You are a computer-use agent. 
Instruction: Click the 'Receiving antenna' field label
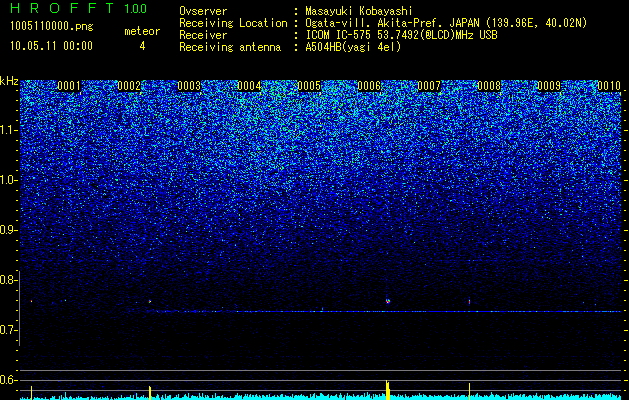point(230,47)
